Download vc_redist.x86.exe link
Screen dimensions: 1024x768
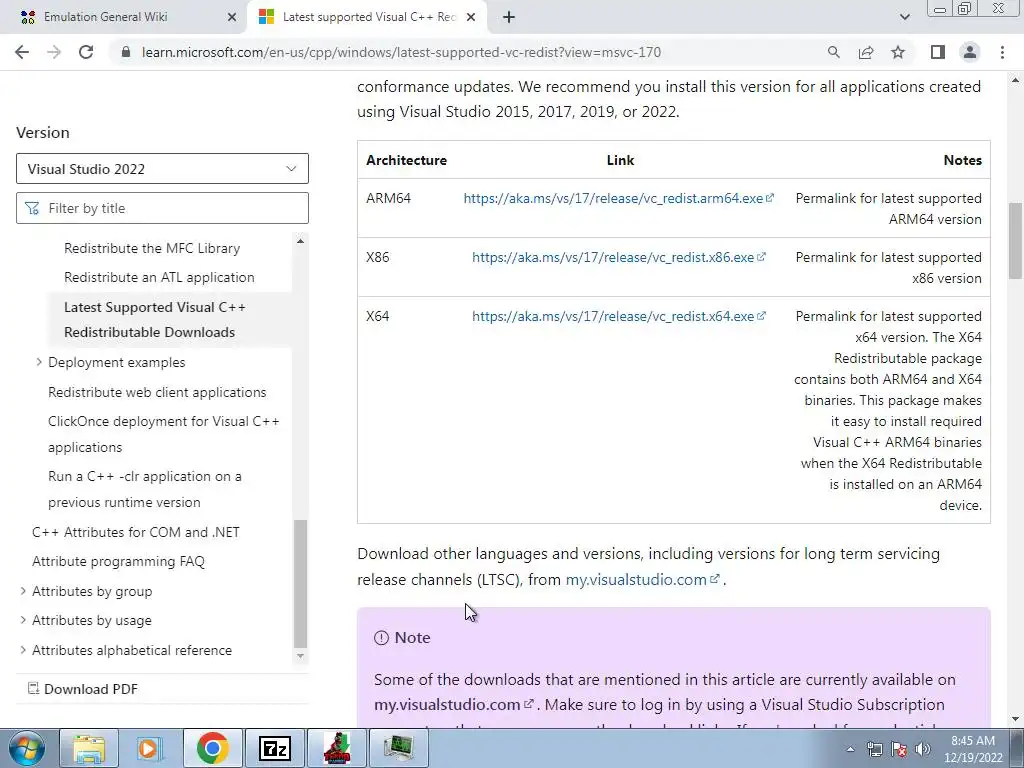coord(618,257)
